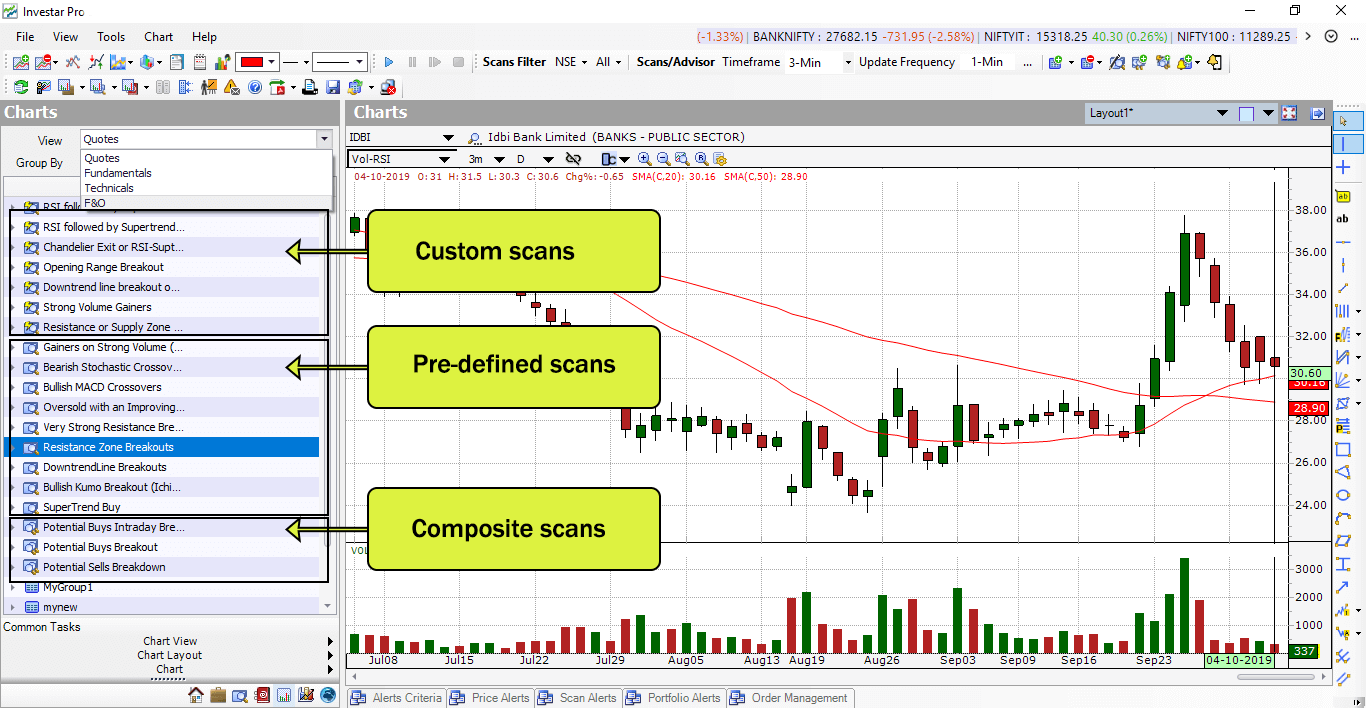Open the Layout1 dropdown
Image resolution: width=1368 pixels, height=708 pixels.
[x=1267, y=113]
